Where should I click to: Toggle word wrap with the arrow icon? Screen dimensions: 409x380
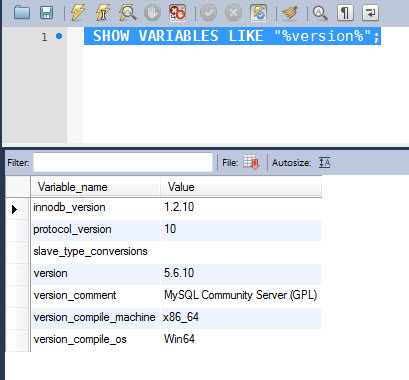(370, 13)
